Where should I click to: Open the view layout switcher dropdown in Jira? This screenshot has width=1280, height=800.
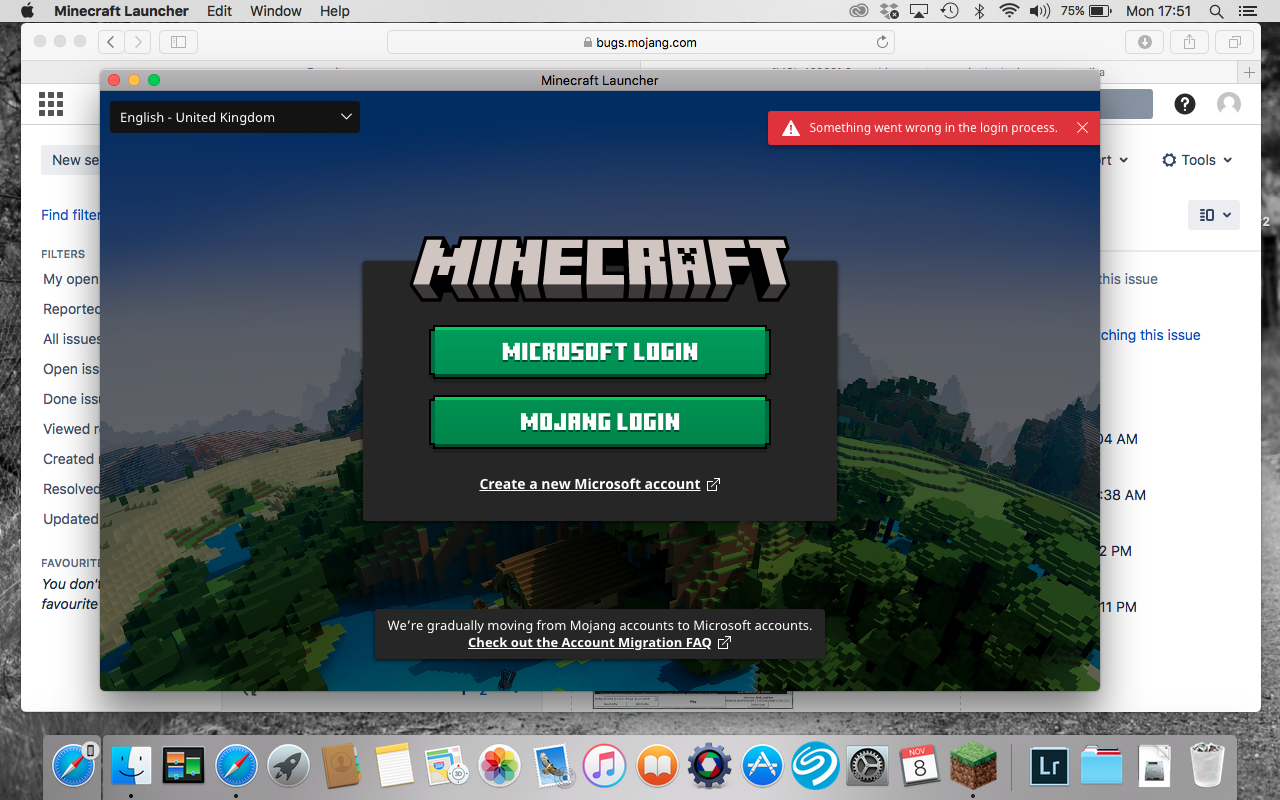point(1214,215)
